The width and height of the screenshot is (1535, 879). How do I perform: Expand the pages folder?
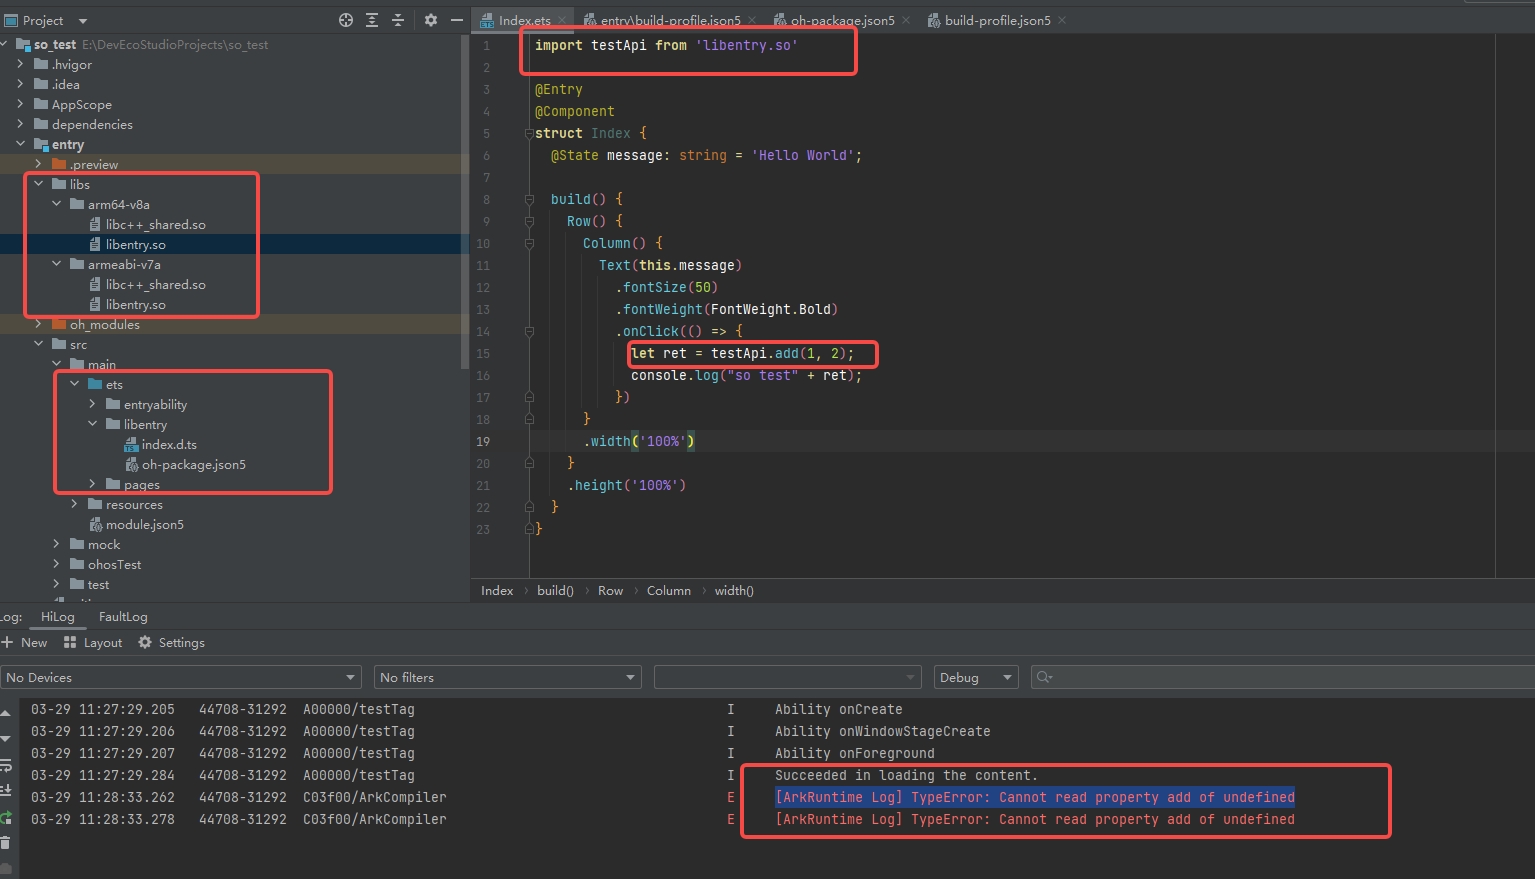tap(93, 484)
